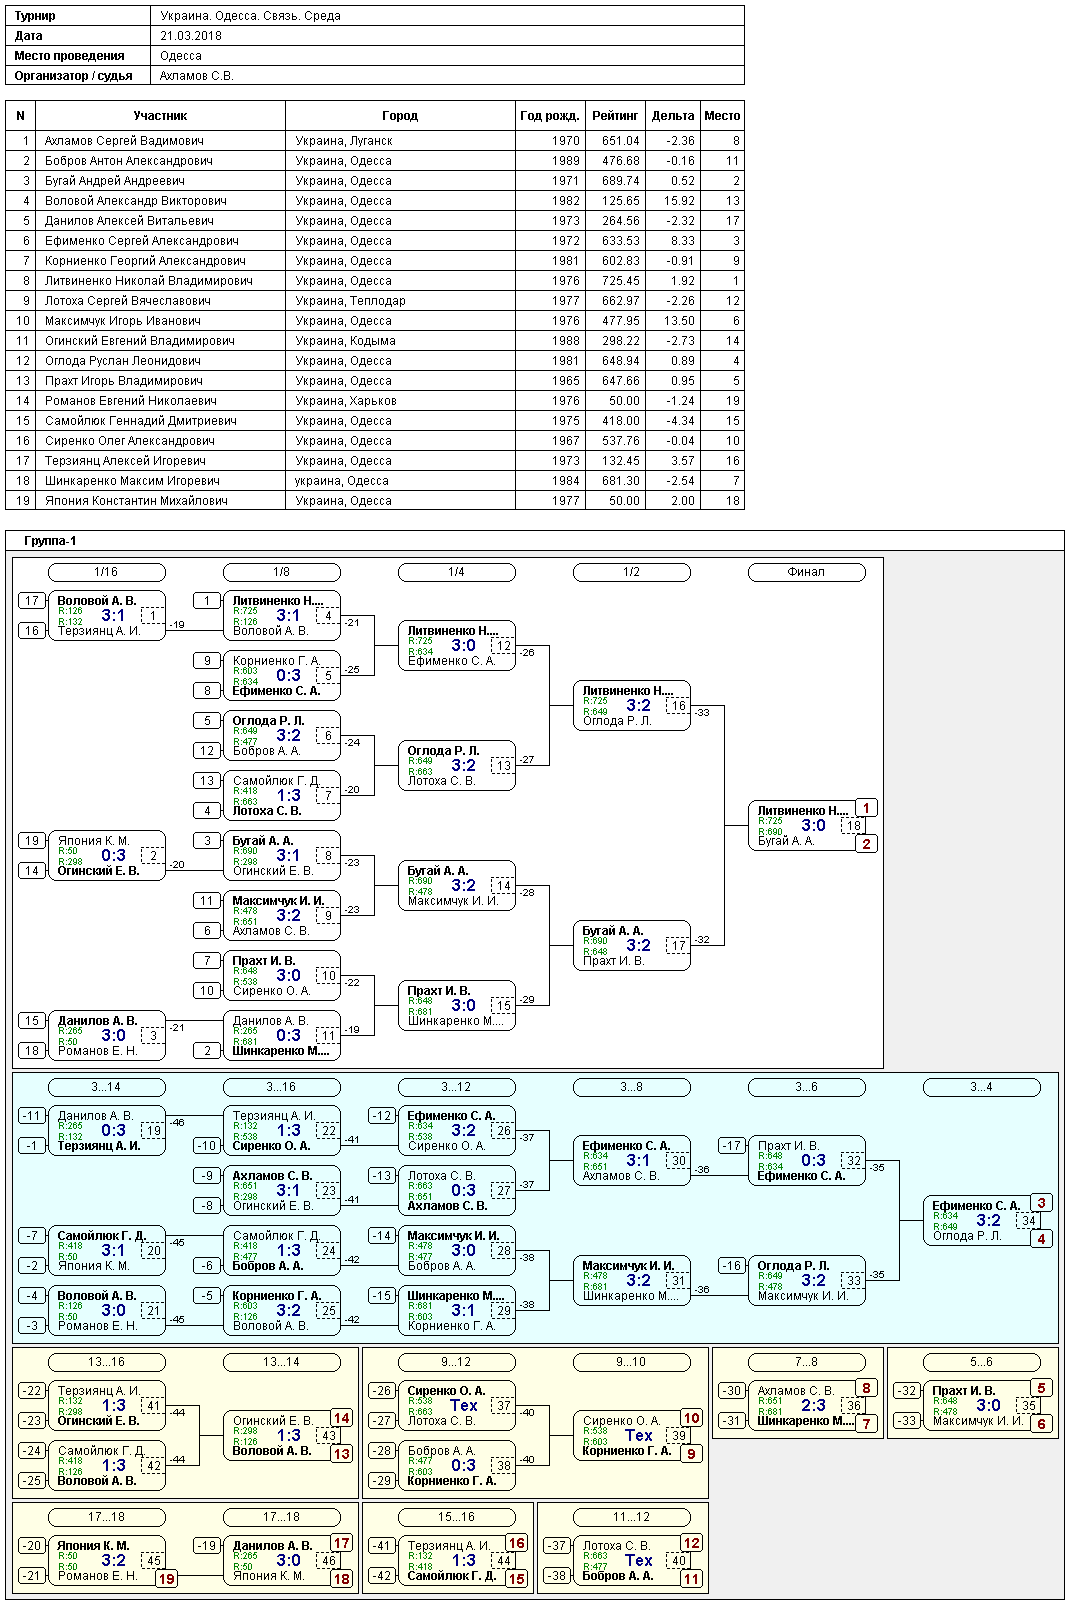The width and height of the screenshot is (1070, 1605).
Task: Click the 'Финал' round header label
Action: (806, 572)
